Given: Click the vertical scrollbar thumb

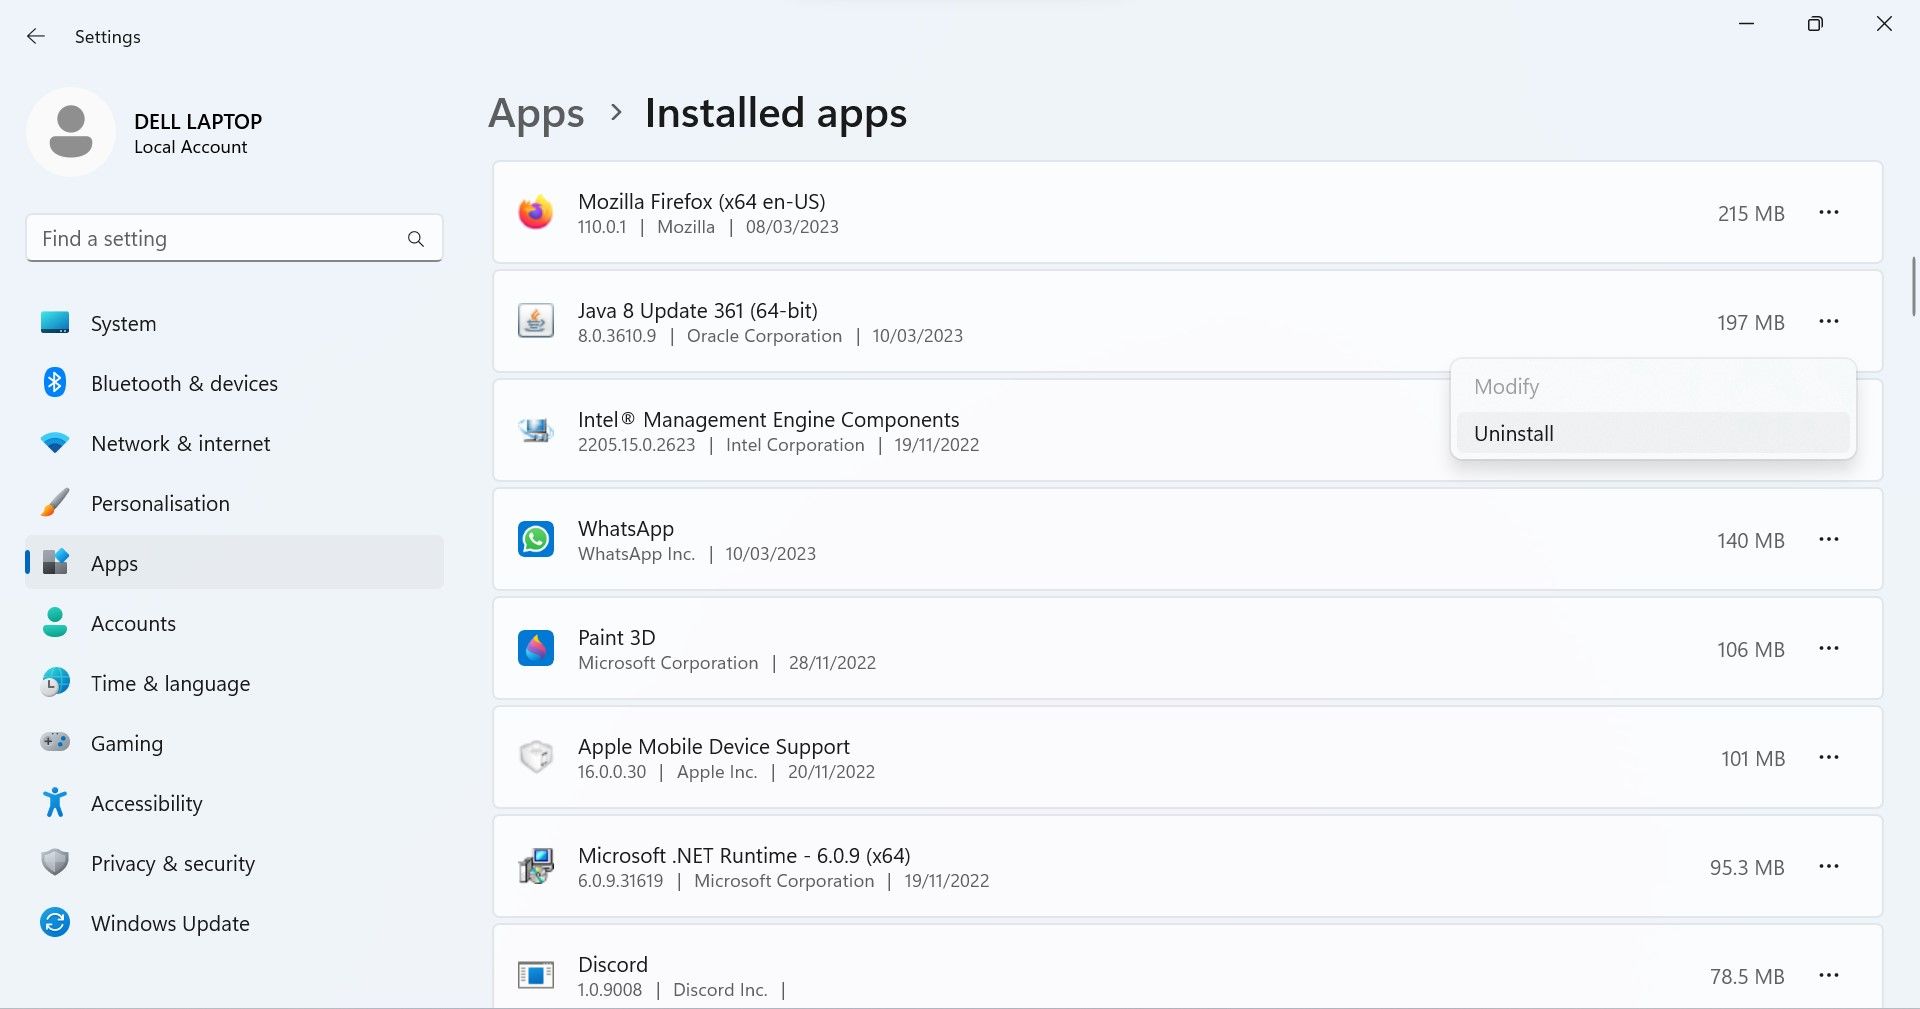Looking at the screenshot, I should (1913, 286).
